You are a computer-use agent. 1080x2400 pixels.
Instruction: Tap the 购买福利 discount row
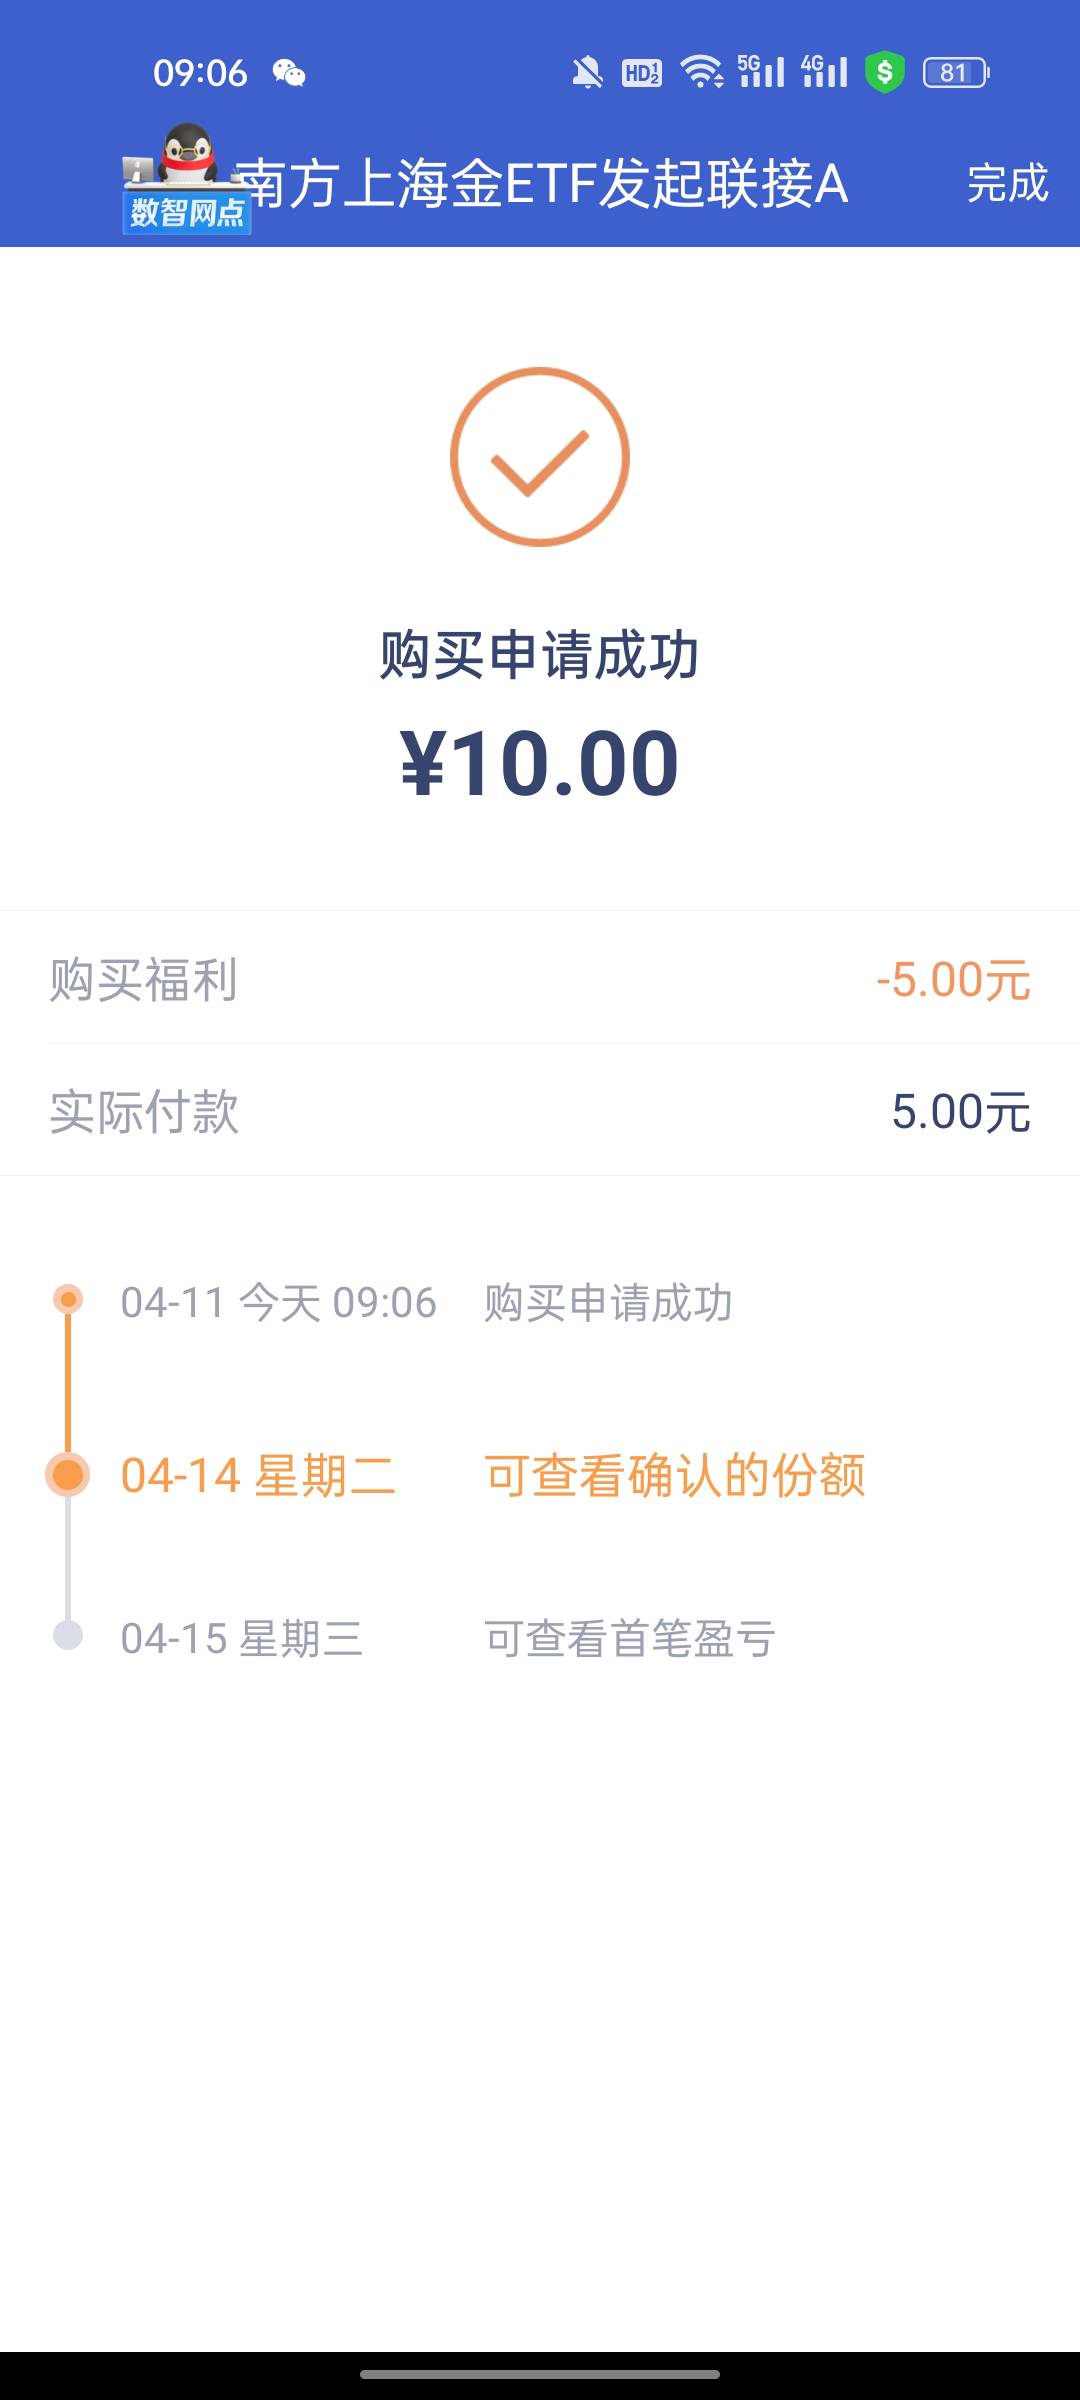[540, 979]
